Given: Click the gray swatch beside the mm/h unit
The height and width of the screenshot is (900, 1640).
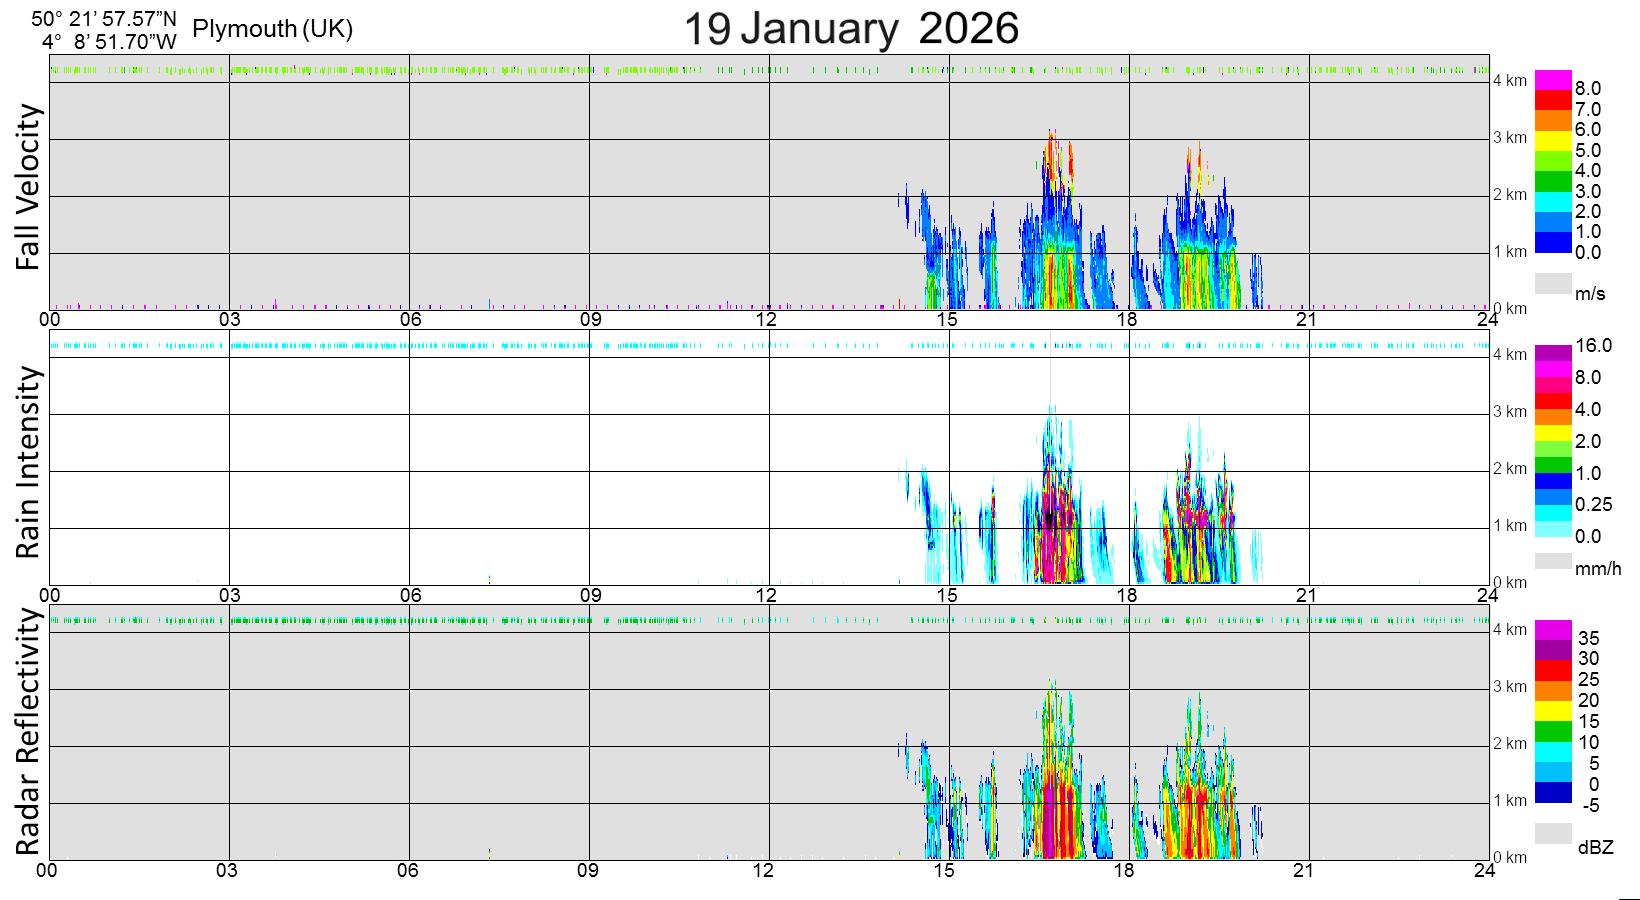Looking at the screenshot, I should (1553, 561).
